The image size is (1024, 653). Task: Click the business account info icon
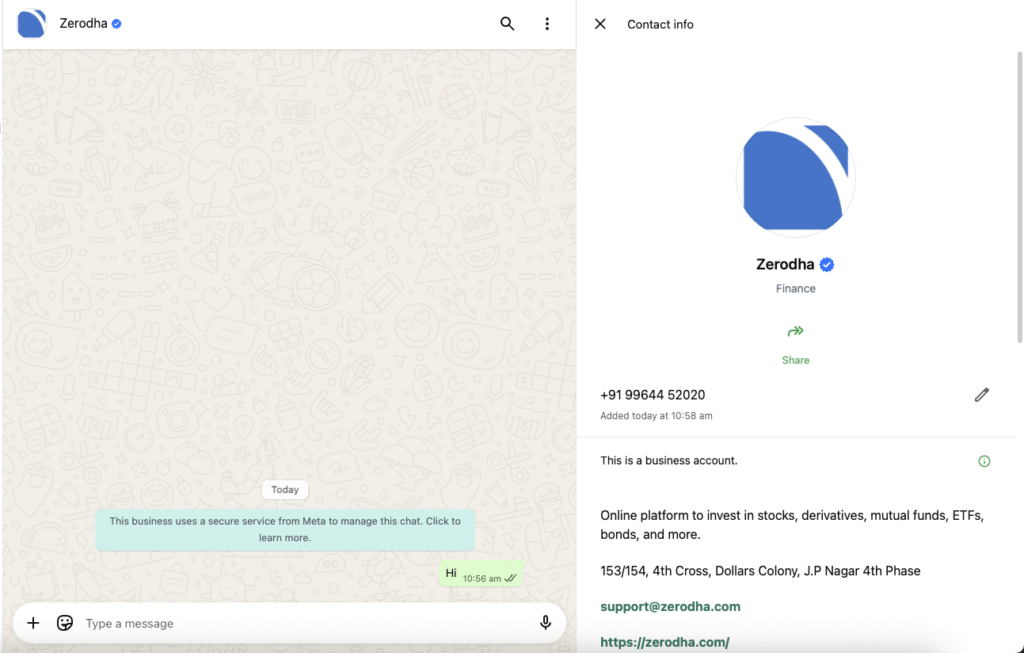tap(984, 461)
